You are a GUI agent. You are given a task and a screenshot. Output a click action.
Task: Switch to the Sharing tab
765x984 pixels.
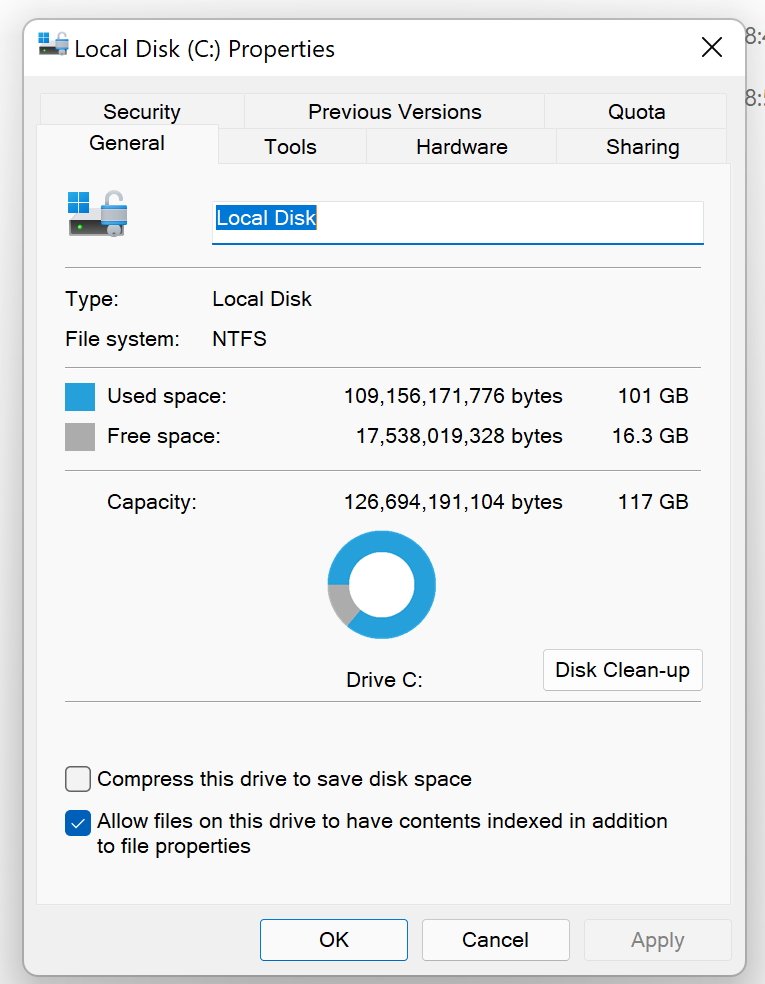pyautogui.click(x=642, y=146)
